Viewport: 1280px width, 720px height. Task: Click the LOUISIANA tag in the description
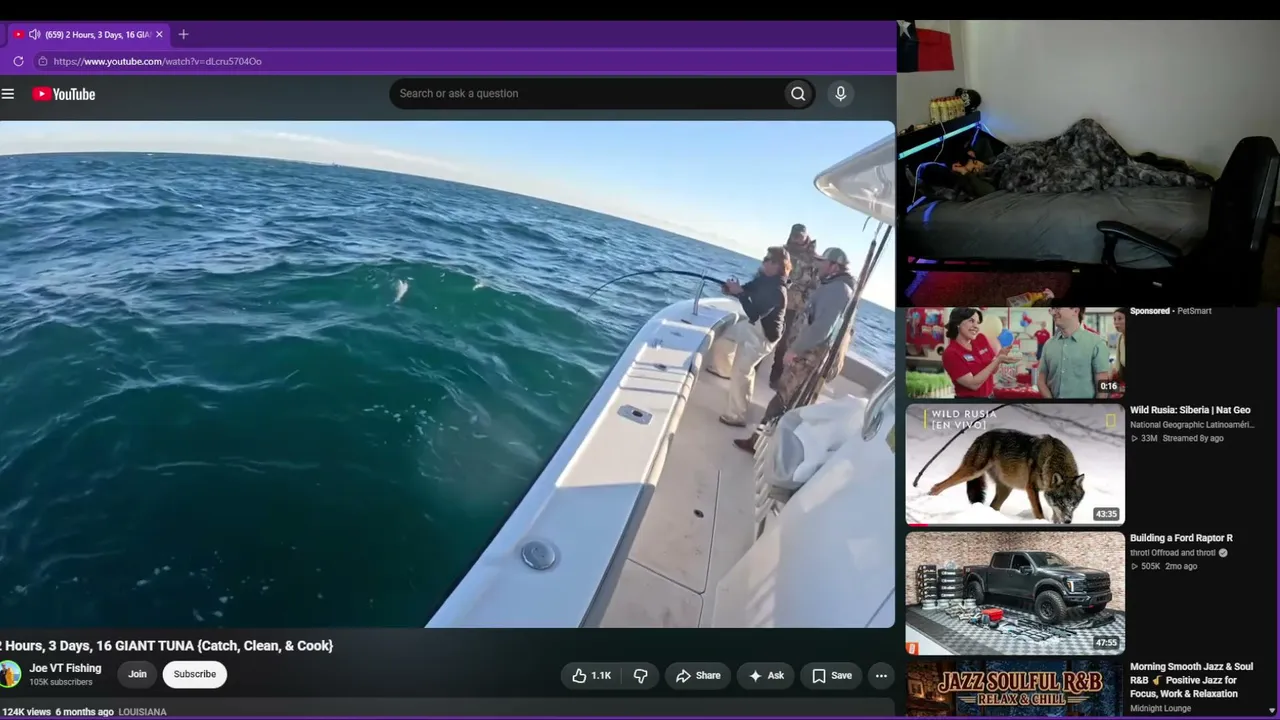coord(143,712)
